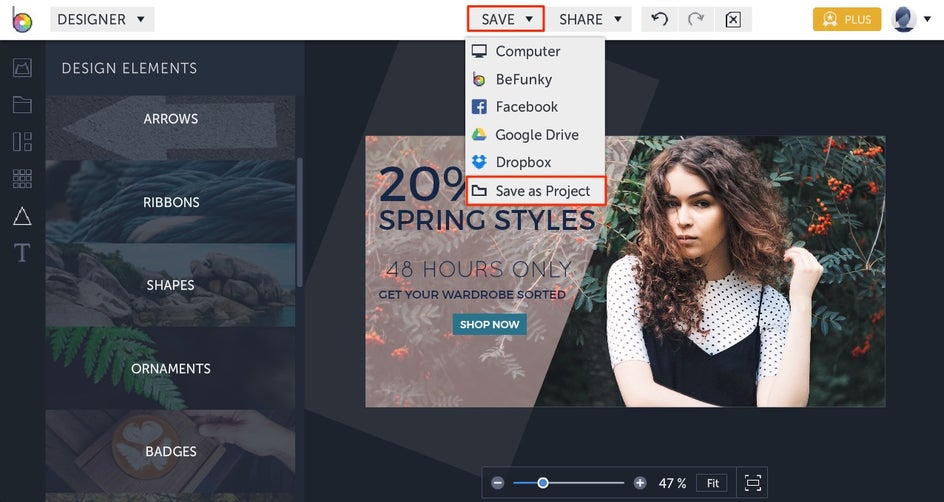The width and height of the screenshot is (944, 502).
Task: Click the Fit zoom button
Action: (x=712, y=483)
